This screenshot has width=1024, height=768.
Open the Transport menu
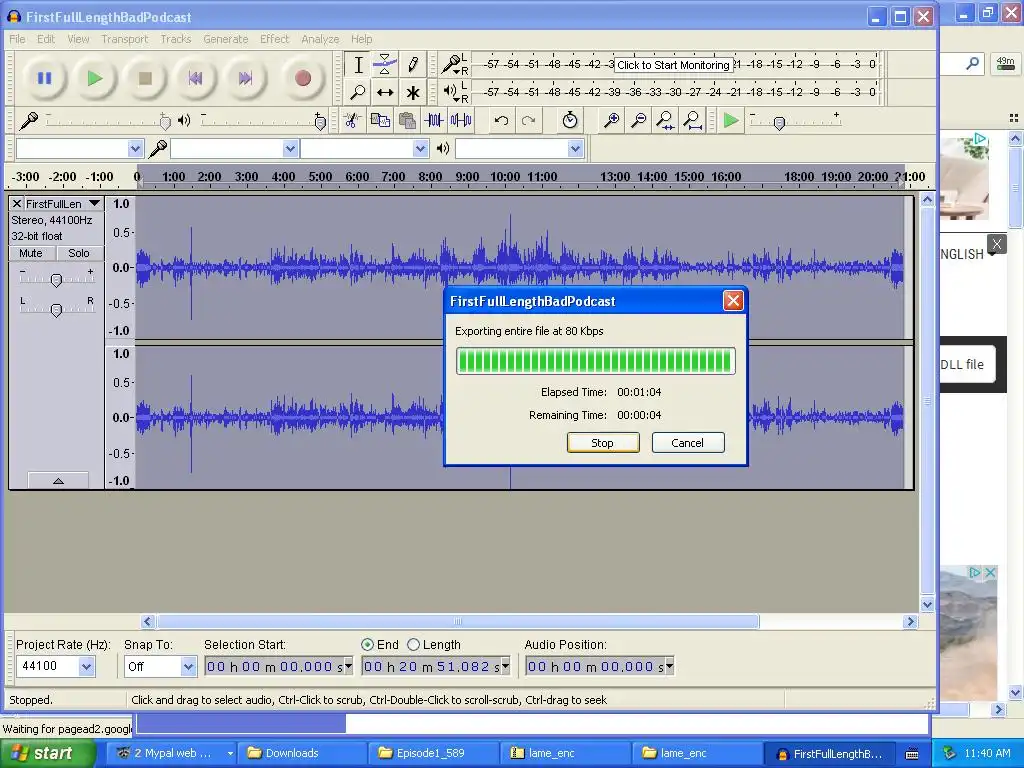(x=125, y=39)
